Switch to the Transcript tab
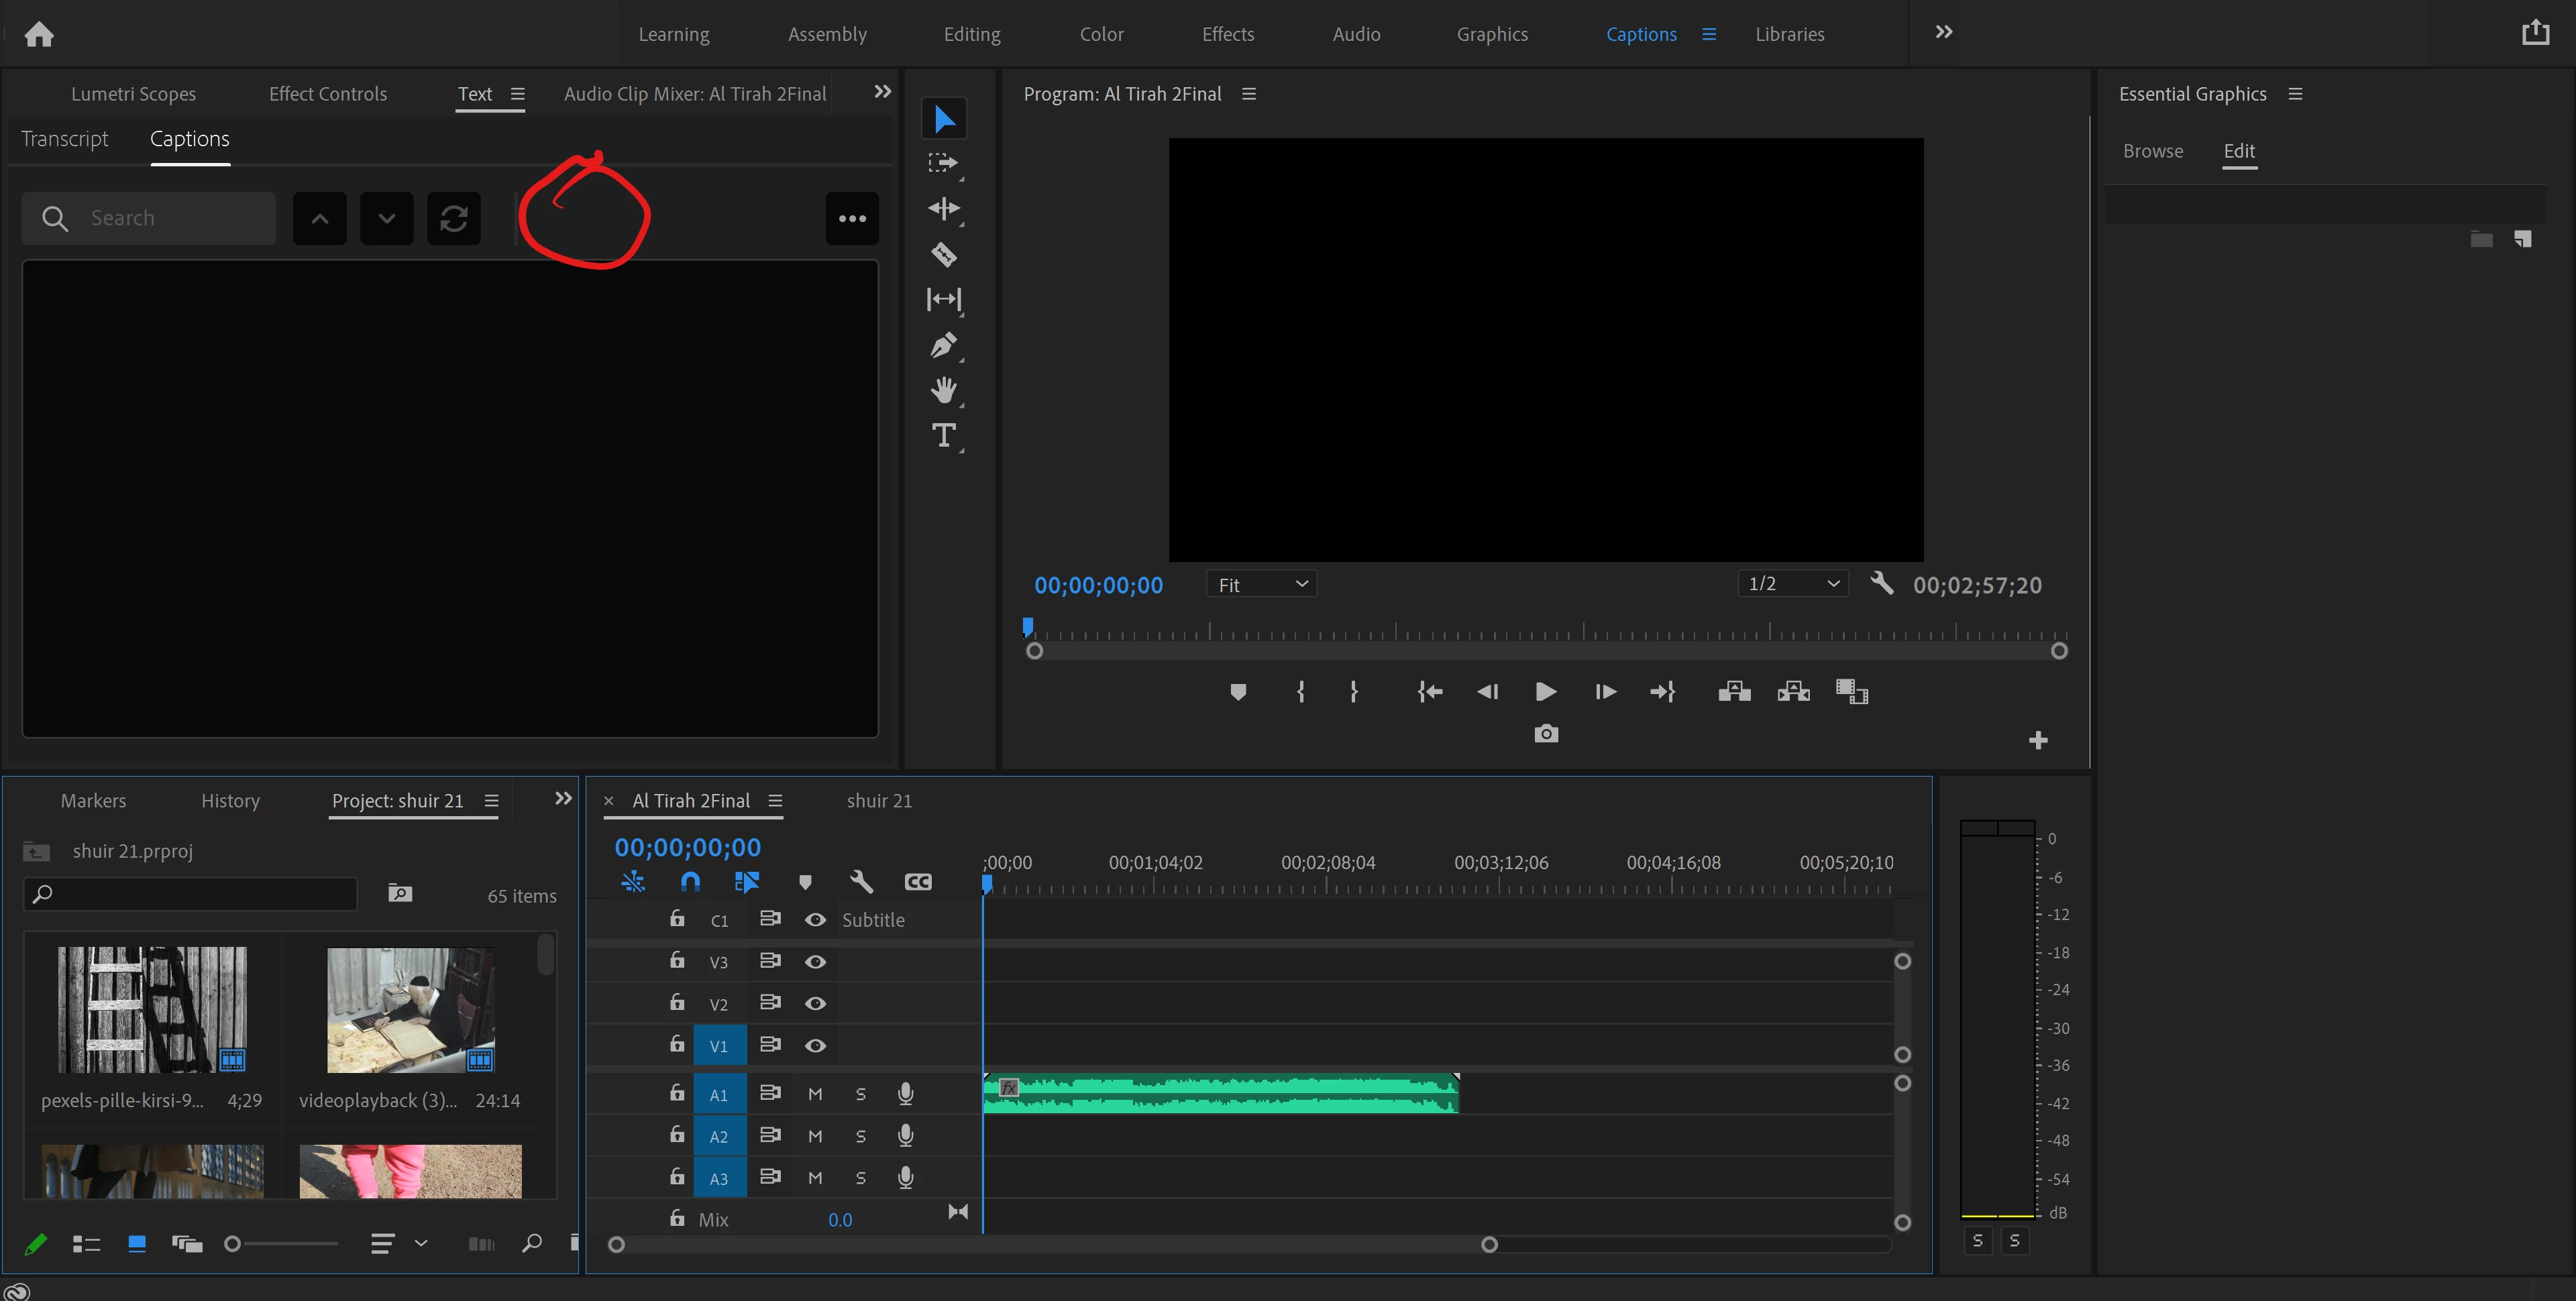Image resolution: width=2576 pixels, height=1301 pixels. point(65,139)
